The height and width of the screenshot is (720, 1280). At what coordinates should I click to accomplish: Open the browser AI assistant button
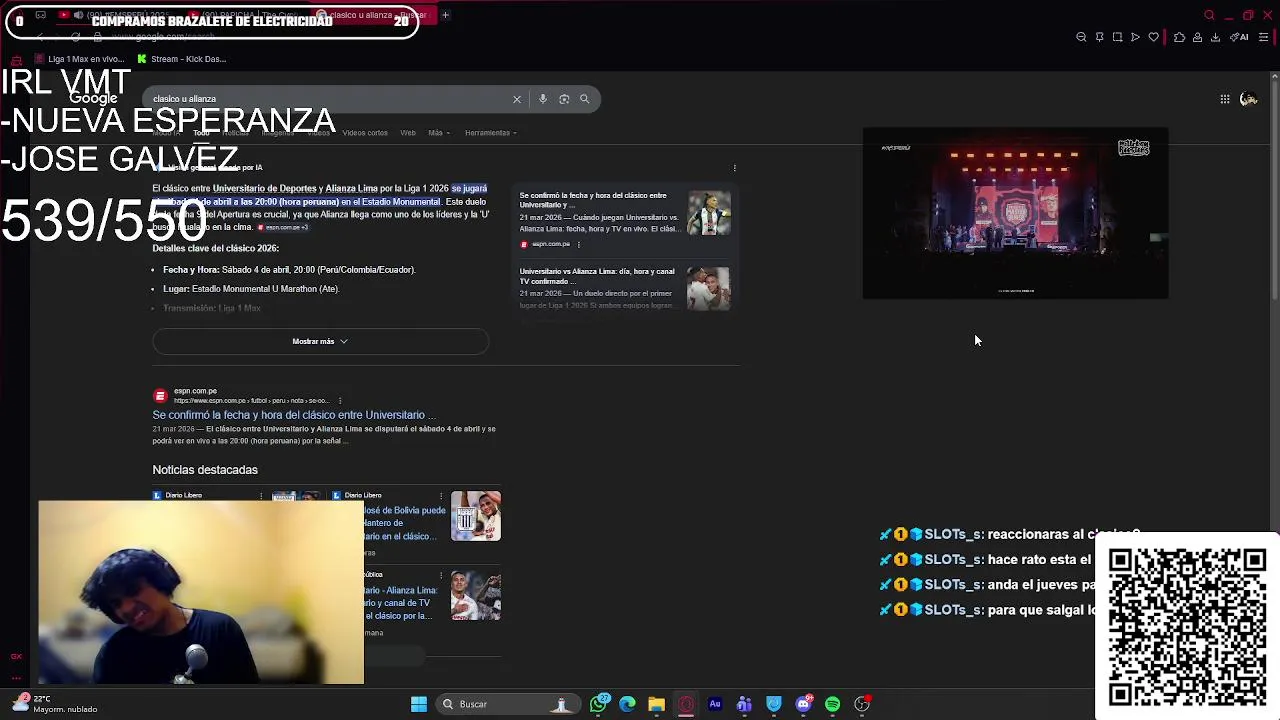click(x=1239, y=37)
